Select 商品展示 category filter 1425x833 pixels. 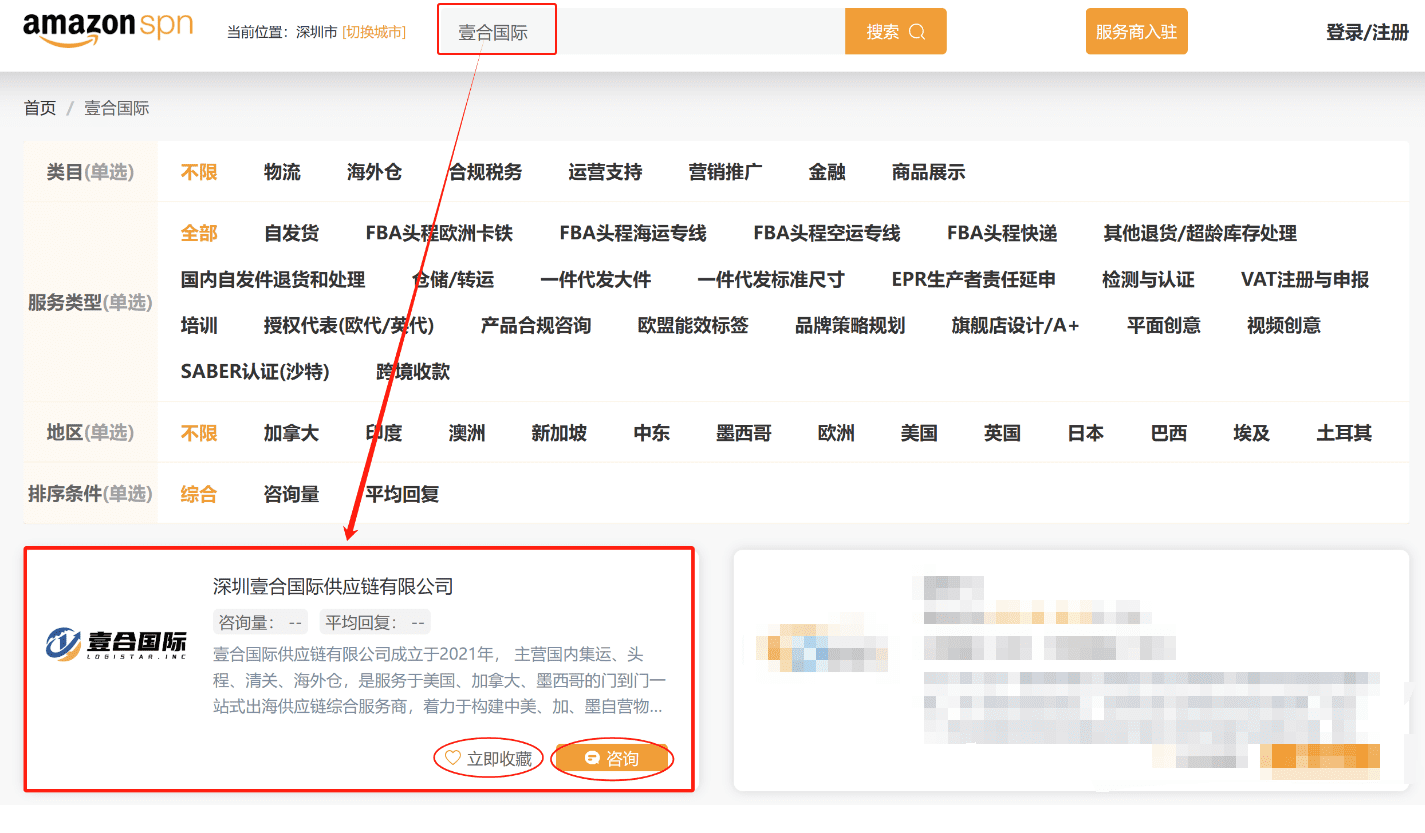pyautogui.click(x=928, y=172)
